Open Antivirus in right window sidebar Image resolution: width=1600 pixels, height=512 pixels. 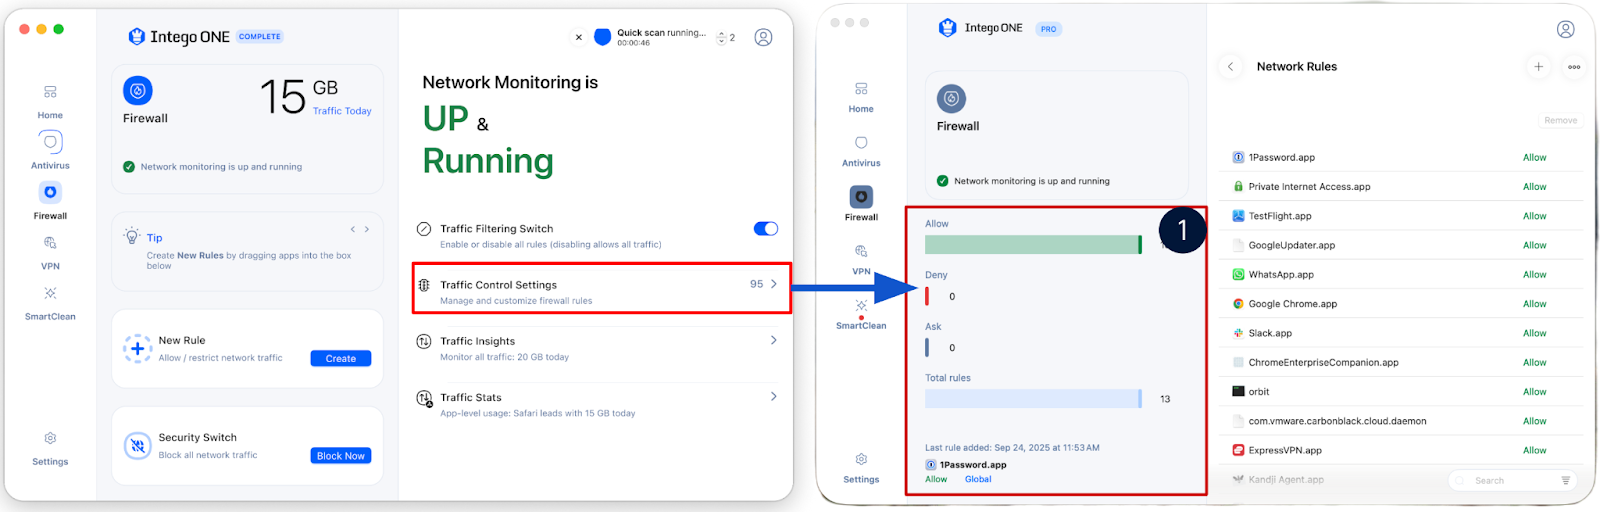(x=861, y=151)
